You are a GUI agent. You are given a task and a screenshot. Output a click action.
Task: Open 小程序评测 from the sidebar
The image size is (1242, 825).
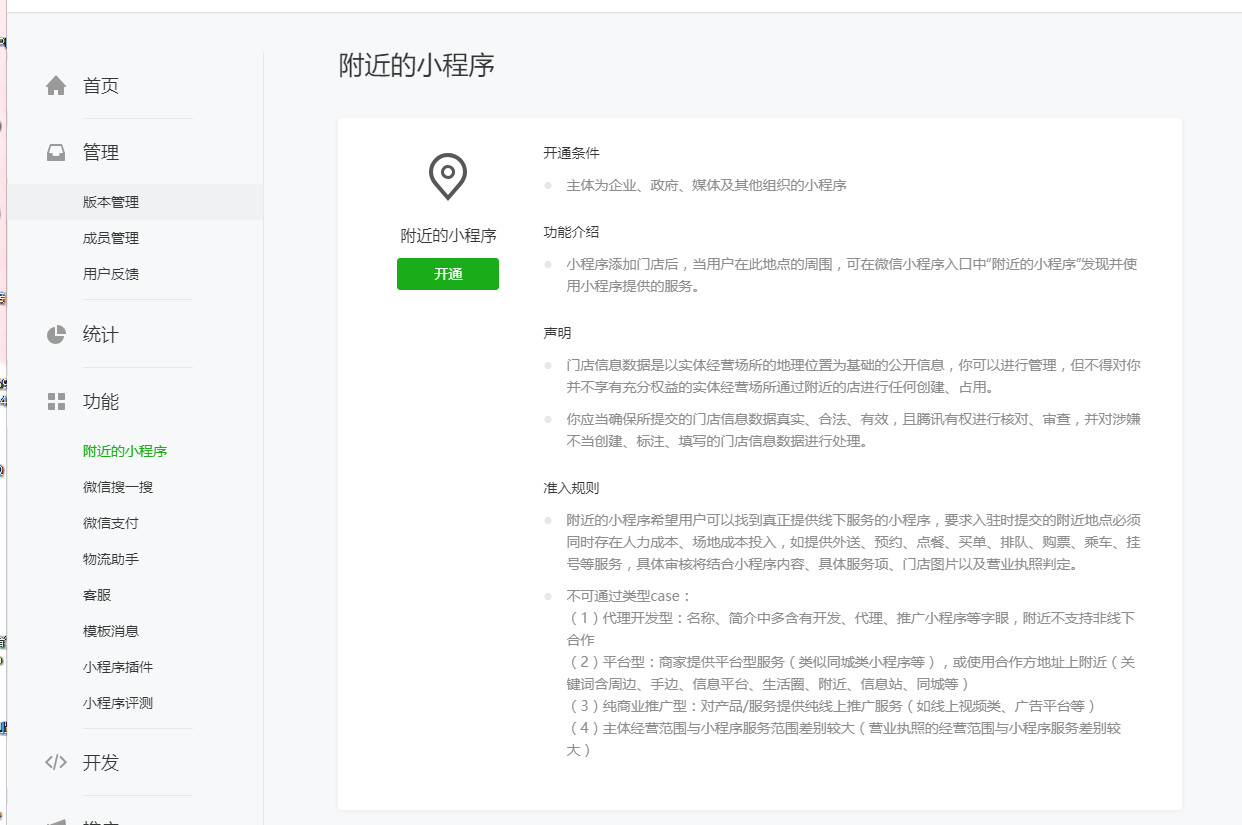118,703
